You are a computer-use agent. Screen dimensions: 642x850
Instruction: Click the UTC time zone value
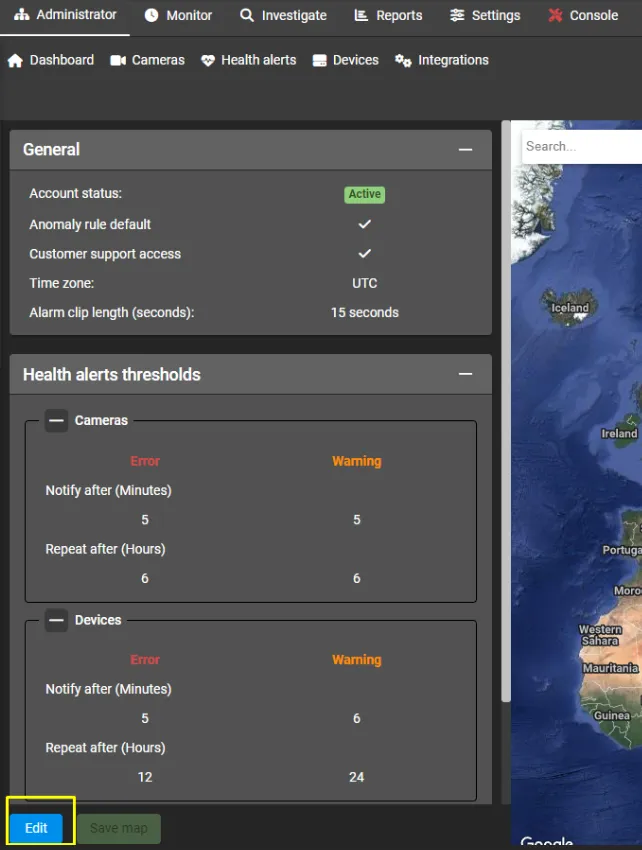[x=364, y=283]
